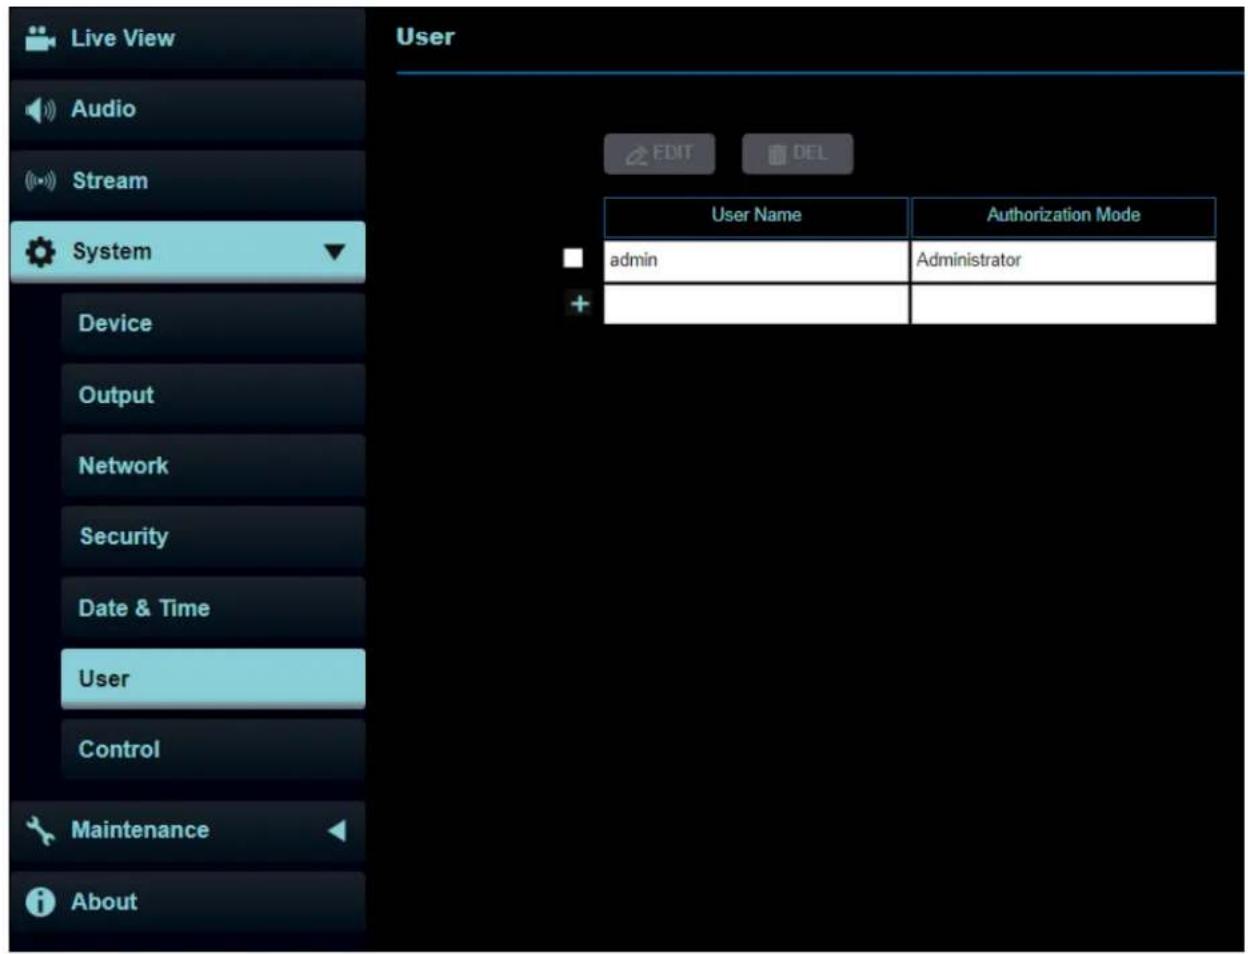This screenshot has height=954, width=1248.
Task: Click the trash icon on DEL button
Action: coord(777,155)
